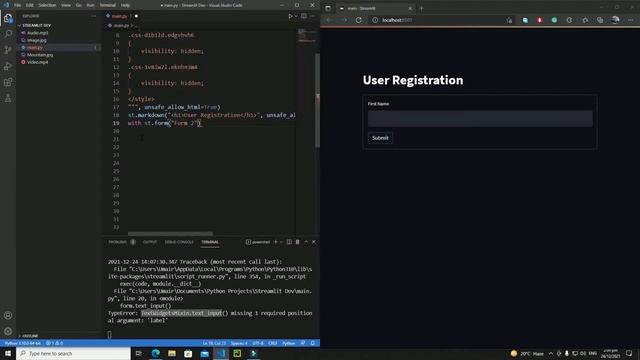The height and width of the screenshot is (360, 640).
Task: Open the Edit menu
Action: (30, 5)
